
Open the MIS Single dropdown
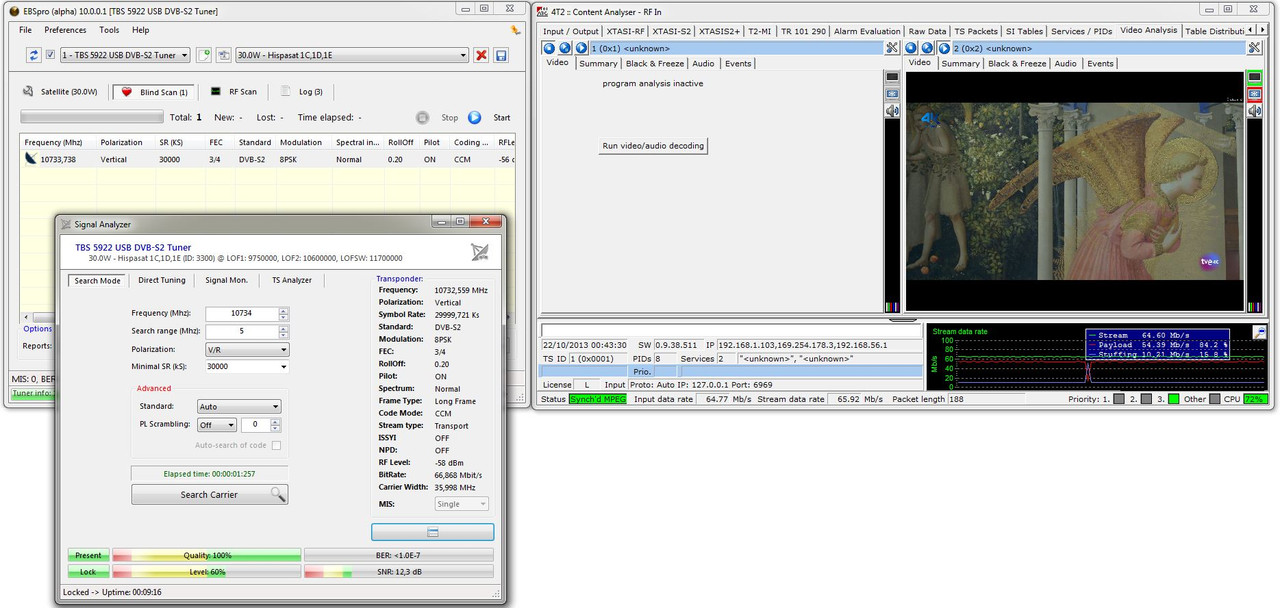coord(462,504)
